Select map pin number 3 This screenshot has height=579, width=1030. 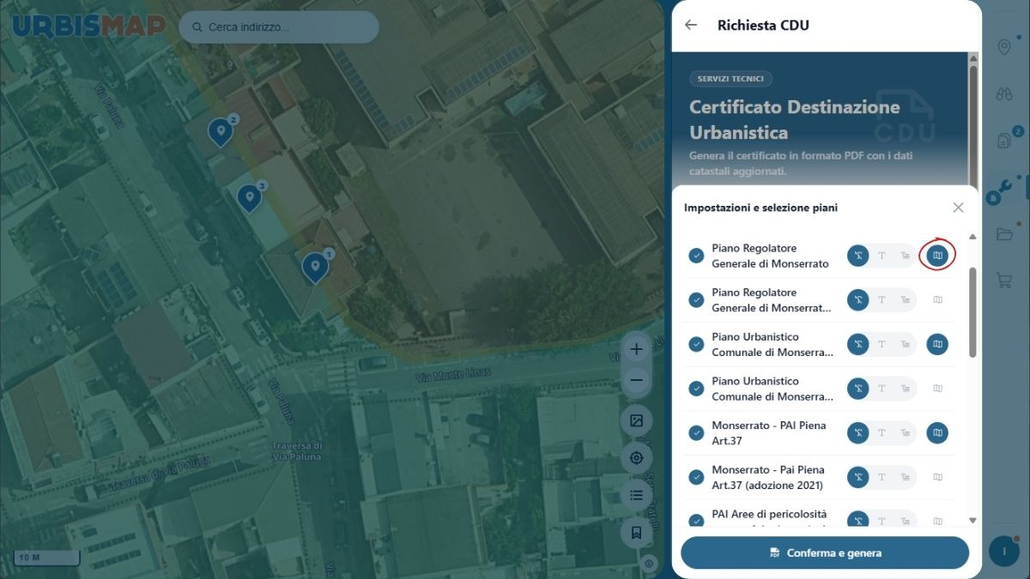pos(250,197)
